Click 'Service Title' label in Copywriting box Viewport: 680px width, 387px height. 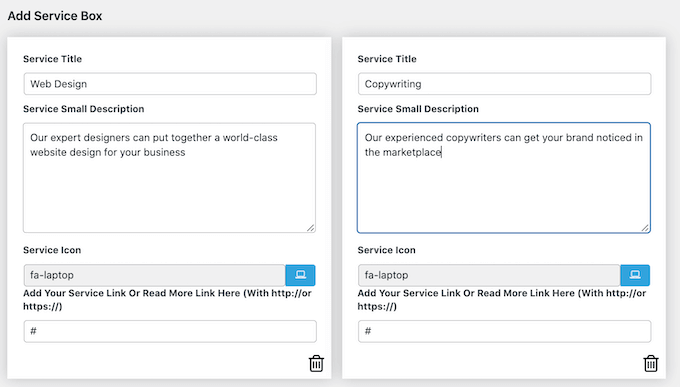tap(387, 59)
